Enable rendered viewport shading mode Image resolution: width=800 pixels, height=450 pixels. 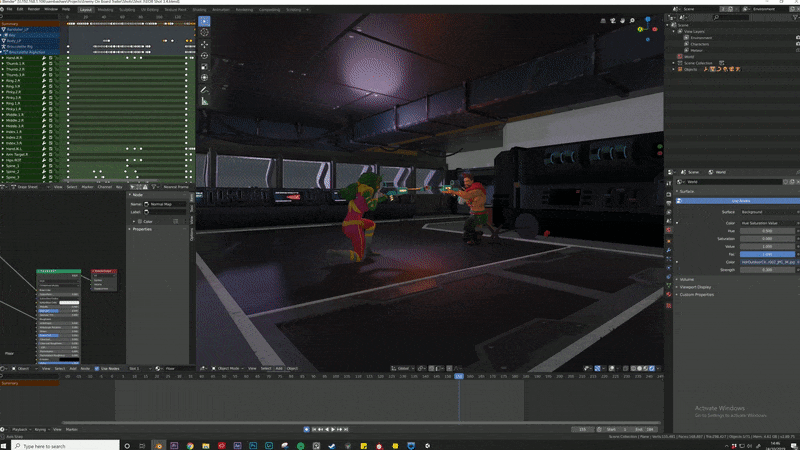tap(652, 368)
